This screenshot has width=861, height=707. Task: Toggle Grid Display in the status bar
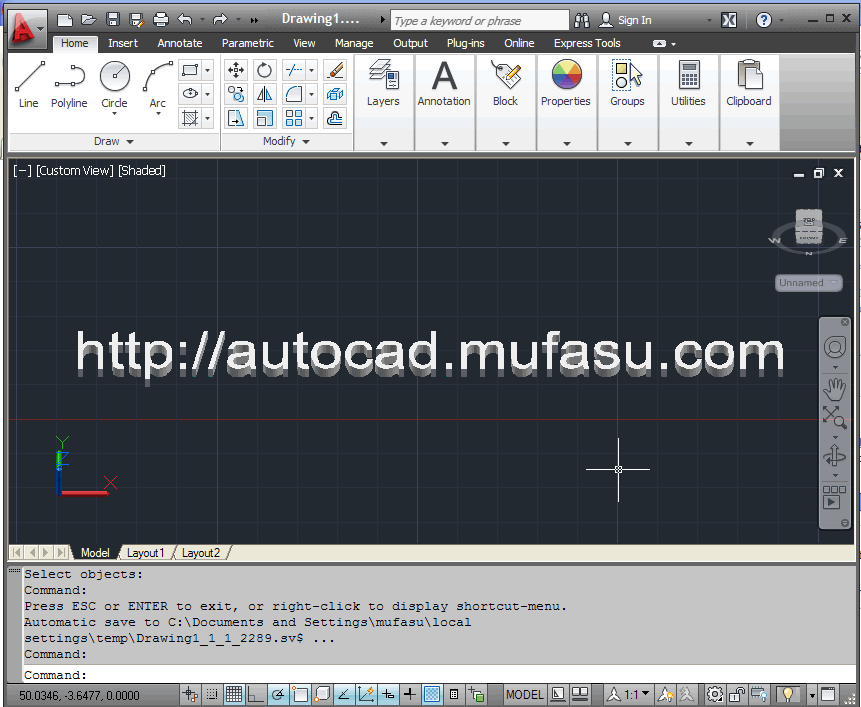coord(234,694)
